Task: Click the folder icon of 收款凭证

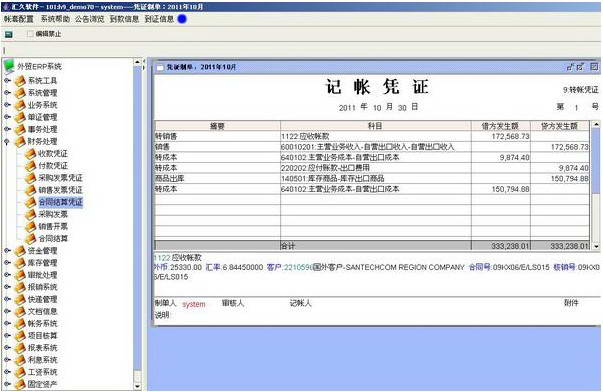Action: (x=30, y=153)
